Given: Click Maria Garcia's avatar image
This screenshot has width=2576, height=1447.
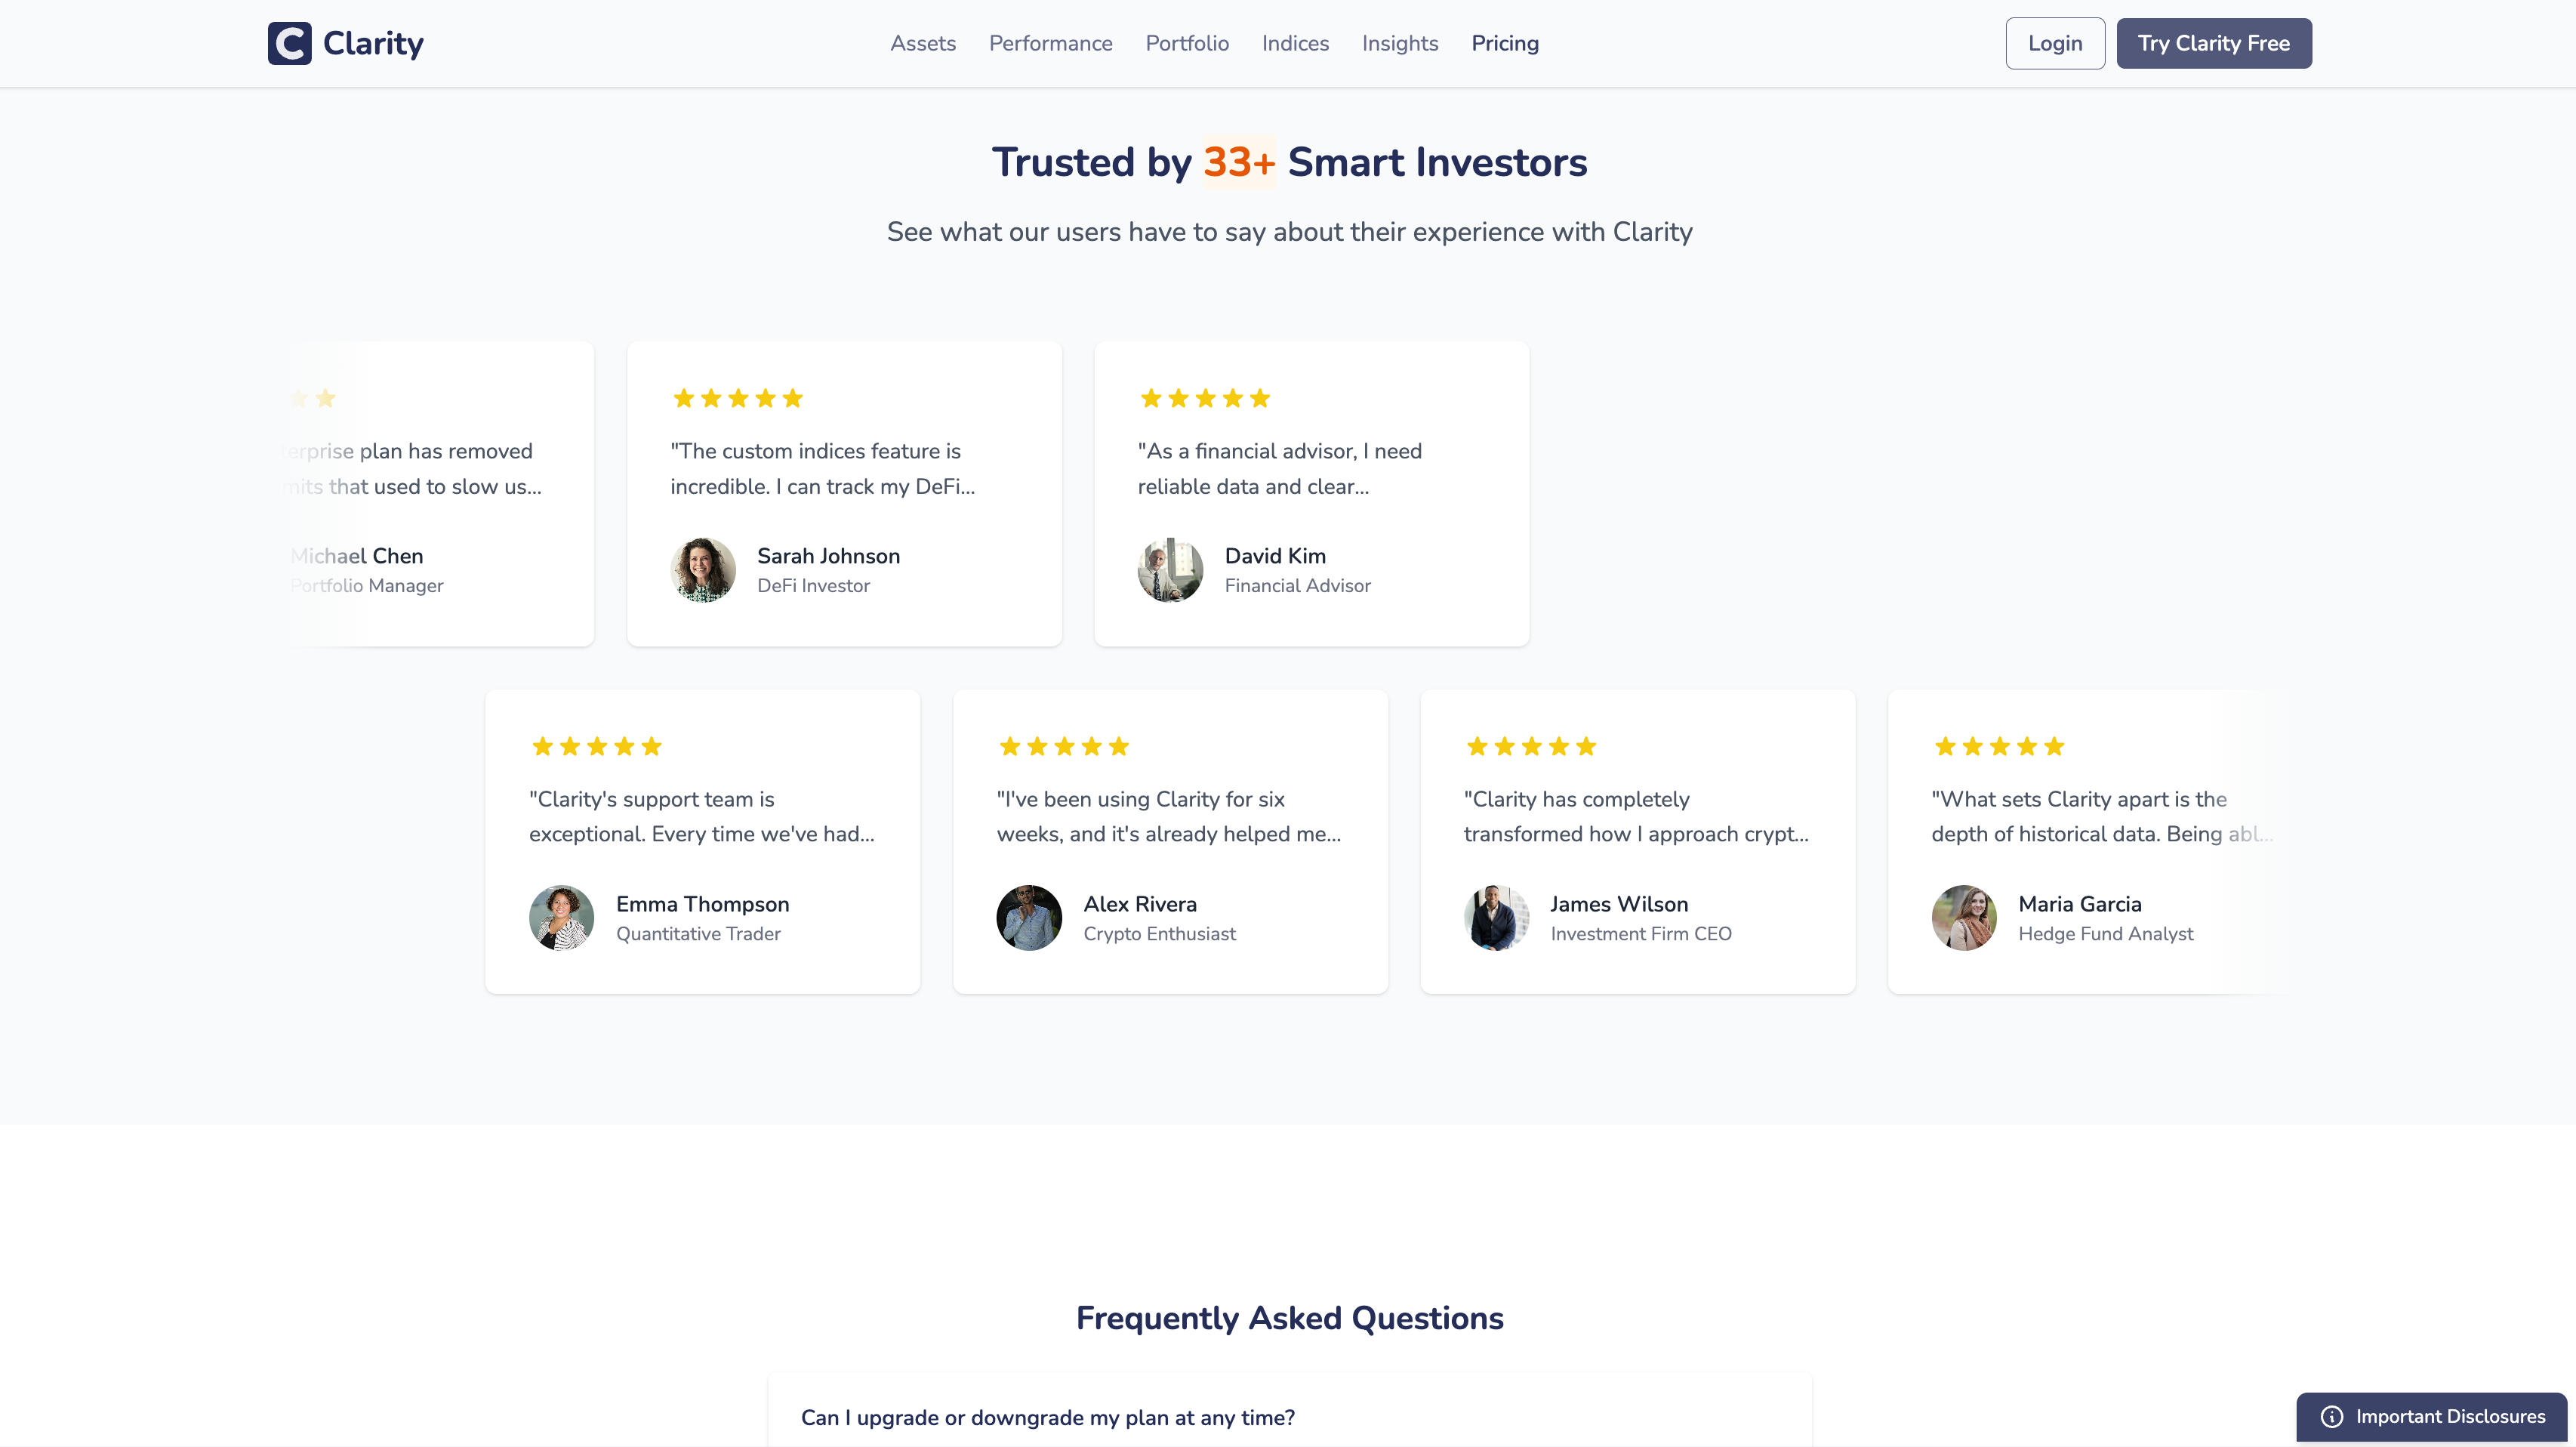Looking at the screenshot, I should pyautogui.click(x=1963, y=918).
